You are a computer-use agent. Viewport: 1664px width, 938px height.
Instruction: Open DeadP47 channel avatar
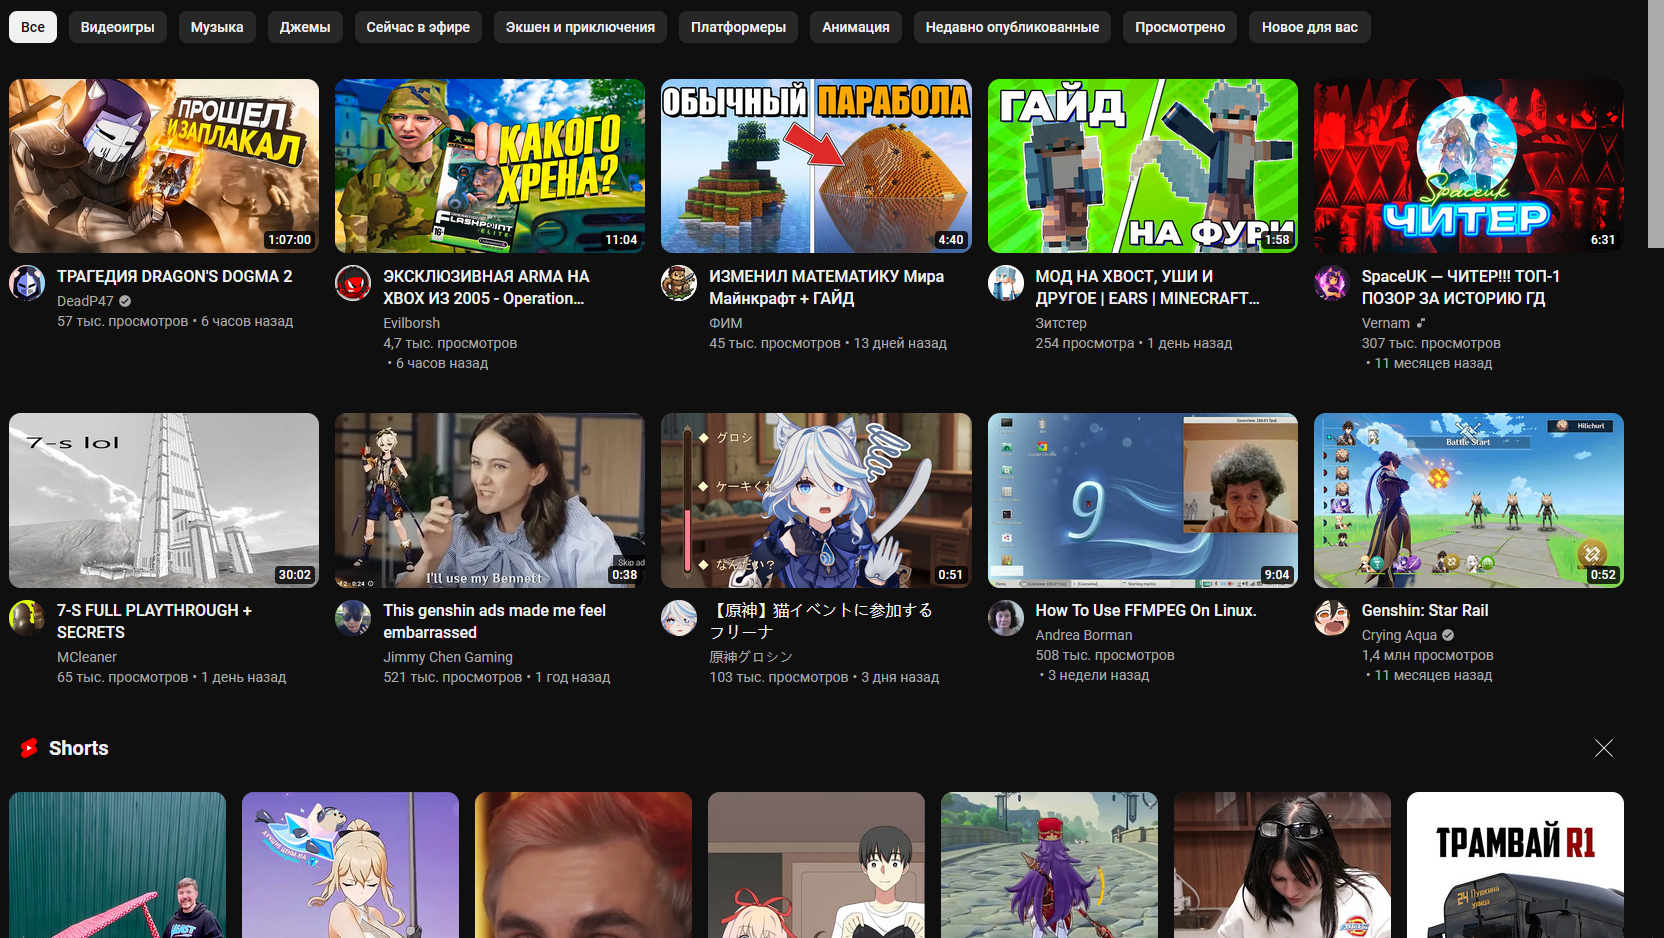27,283
